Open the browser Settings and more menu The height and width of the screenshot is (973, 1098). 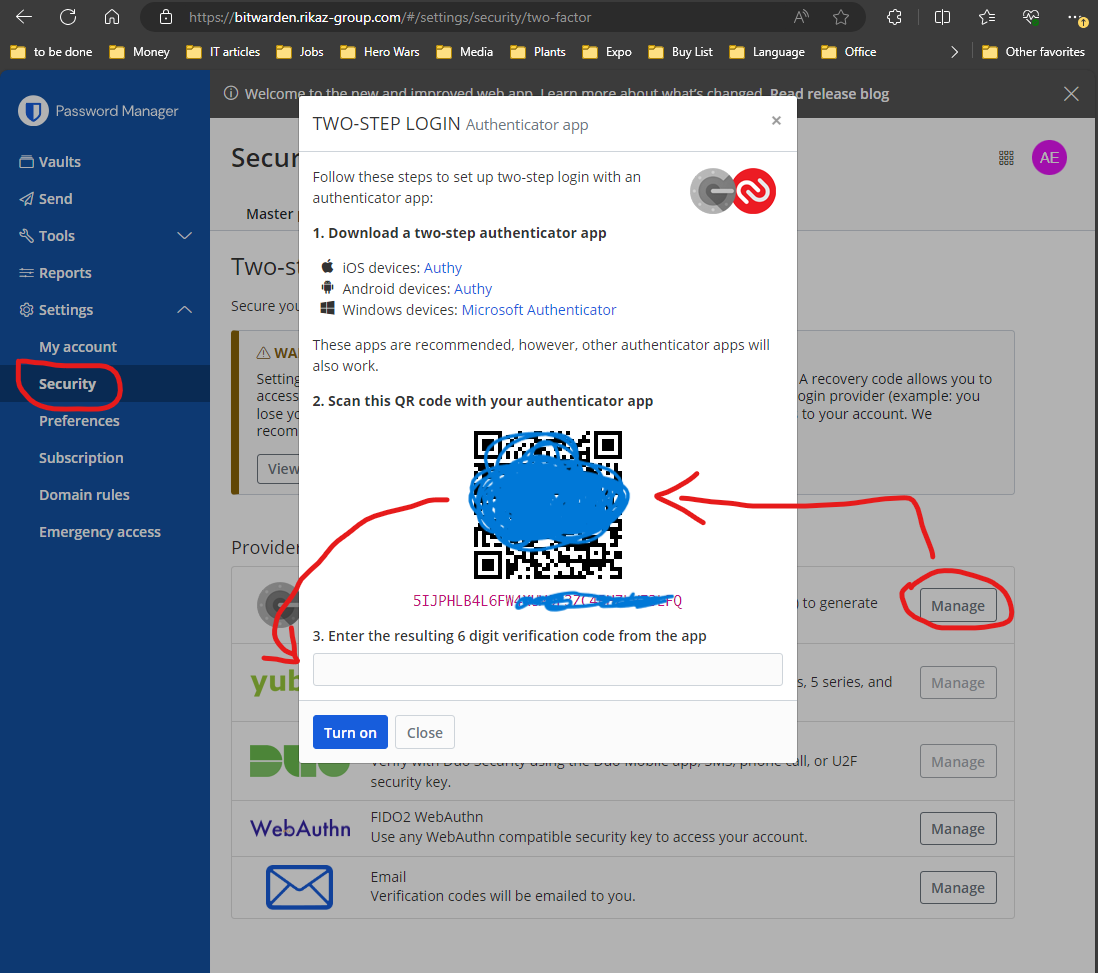[1077, 17]
